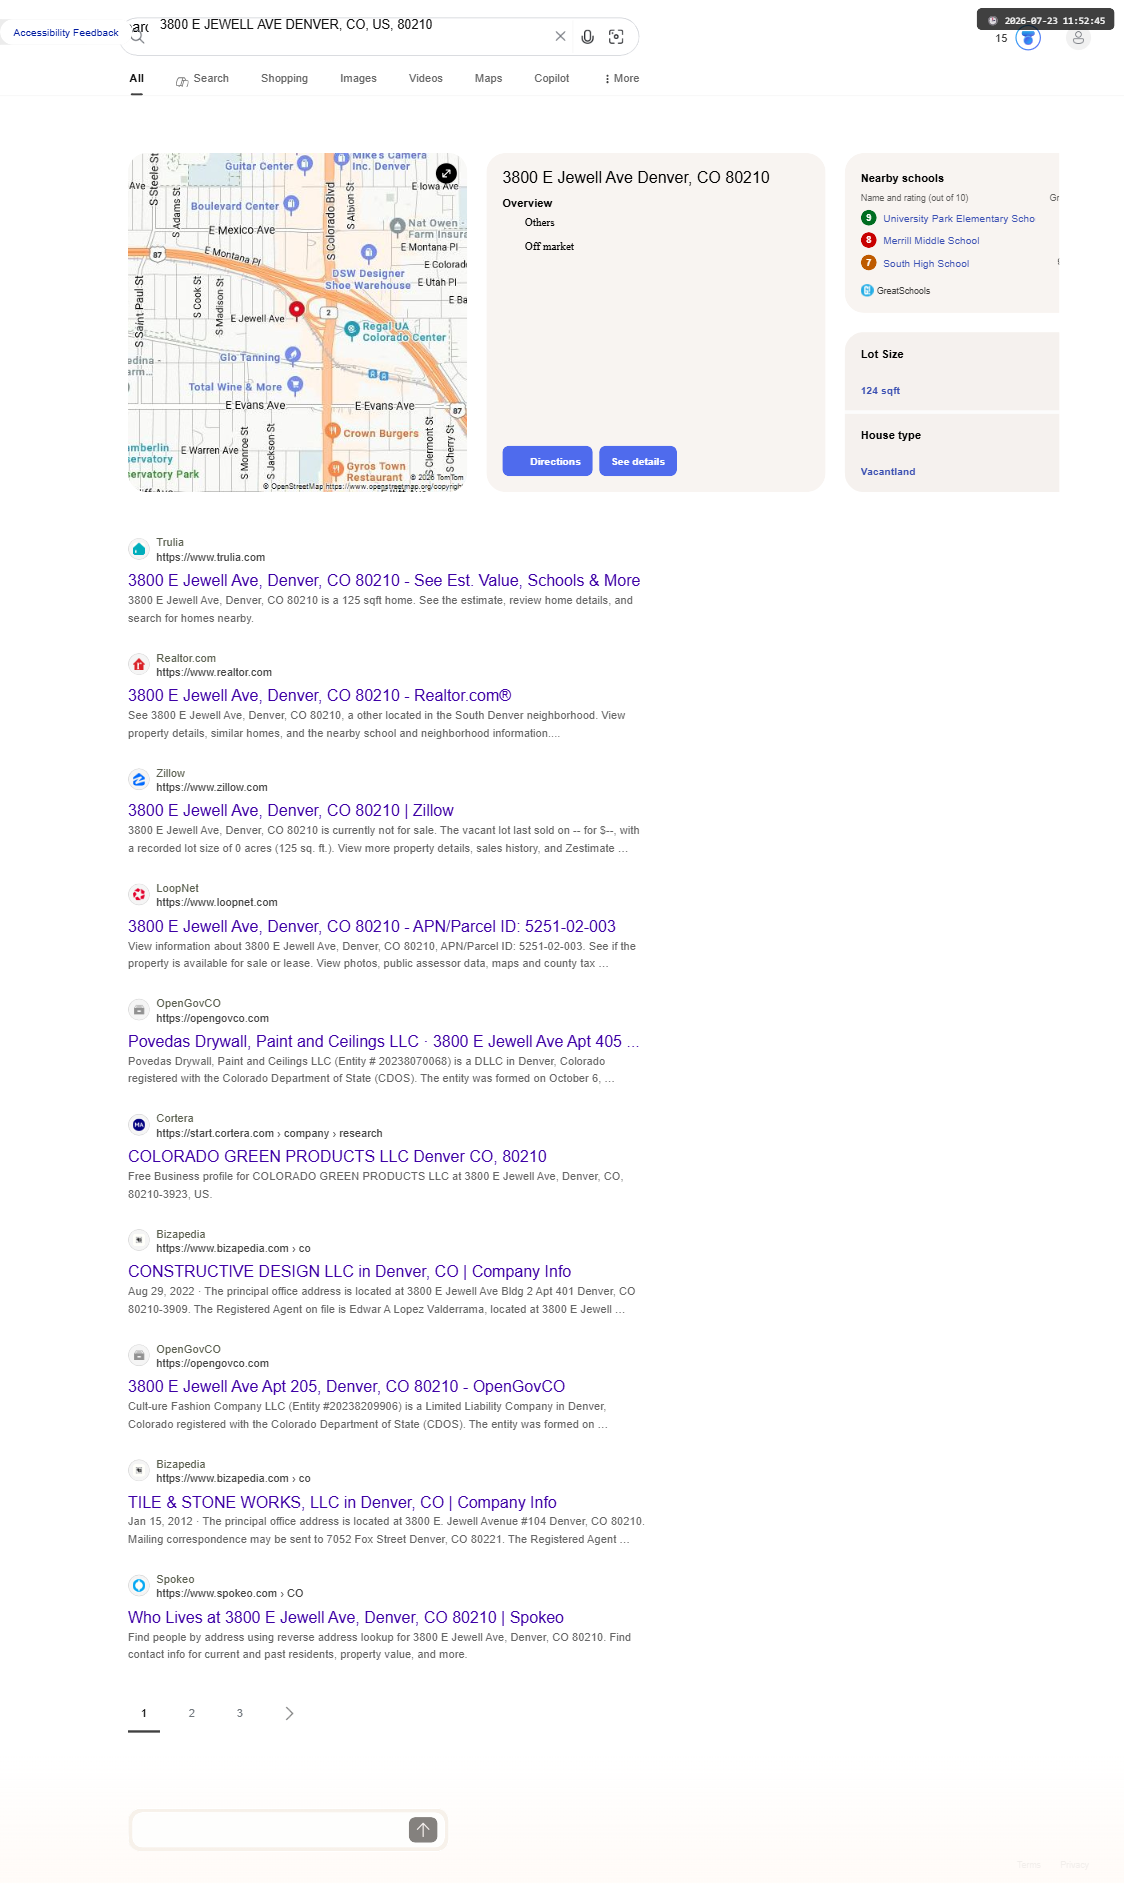Click the GreatSchools logo icon
The height and width of the screenshot is (1884, 1124).
[867, 291]
